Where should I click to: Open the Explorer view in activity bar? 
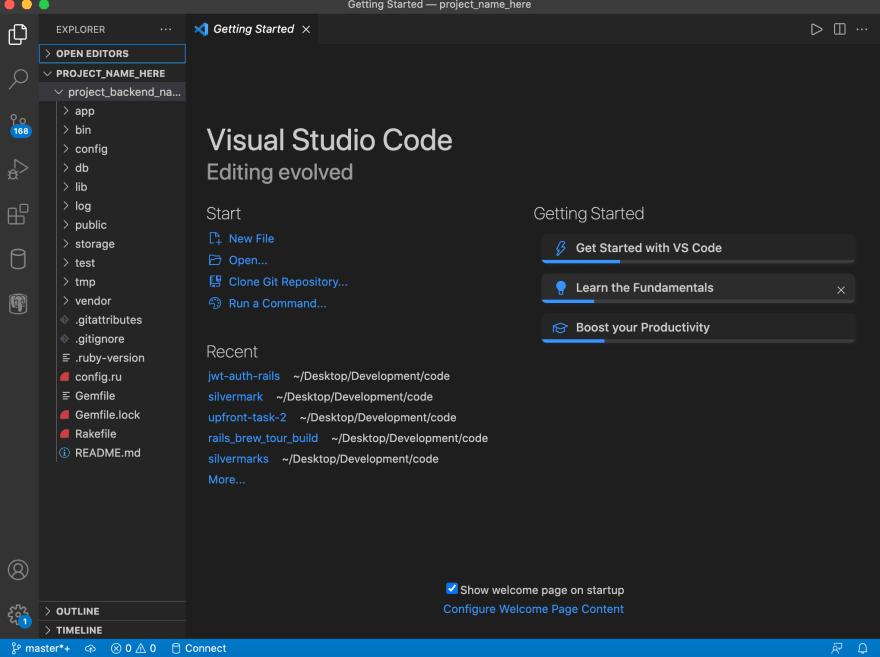[x=18, y=35]
